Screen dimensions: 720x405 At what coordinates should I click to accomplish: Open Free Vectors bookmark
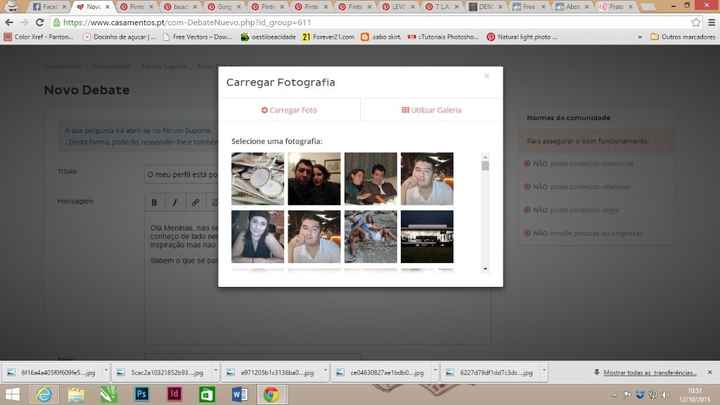[x=198, y=37]
